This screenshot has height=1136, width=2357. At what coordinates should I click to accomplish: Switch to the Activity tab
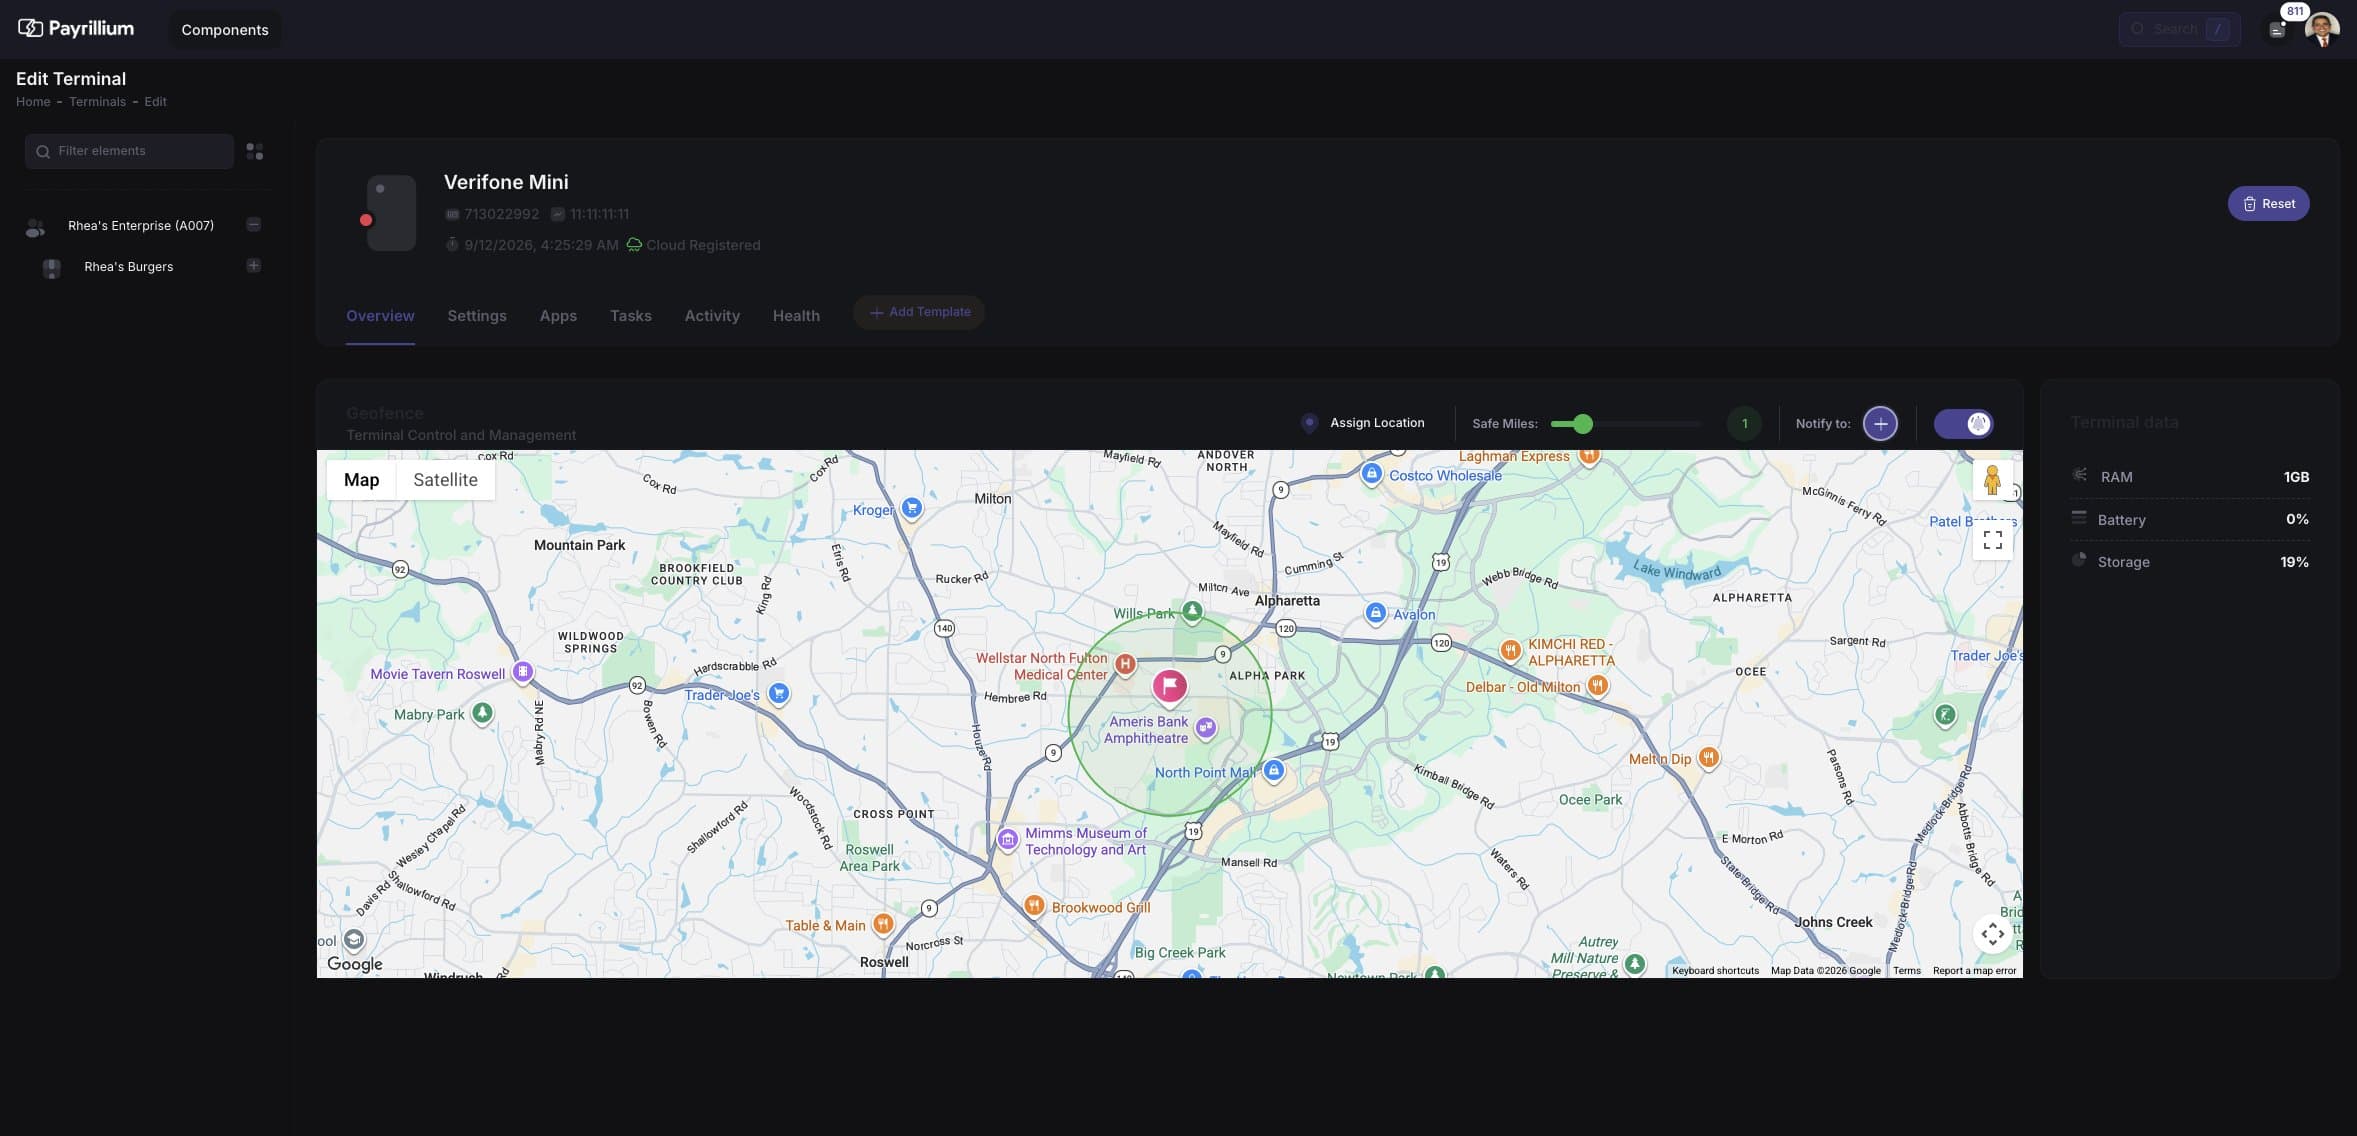[x=712, y=316]
